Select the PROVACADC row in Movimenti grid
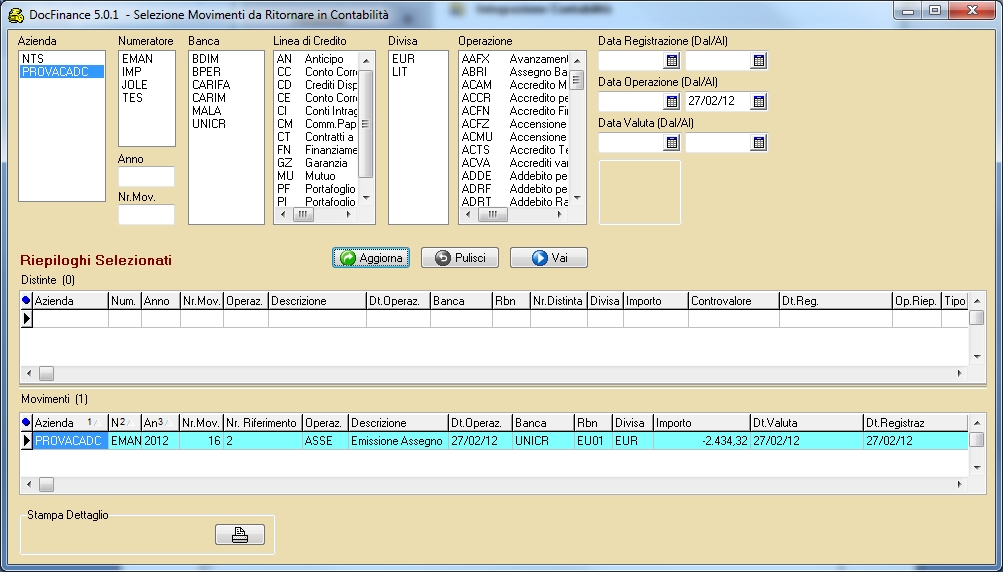Image resolution: width=1003 pixels, height=572 pixels. [68, 441]
